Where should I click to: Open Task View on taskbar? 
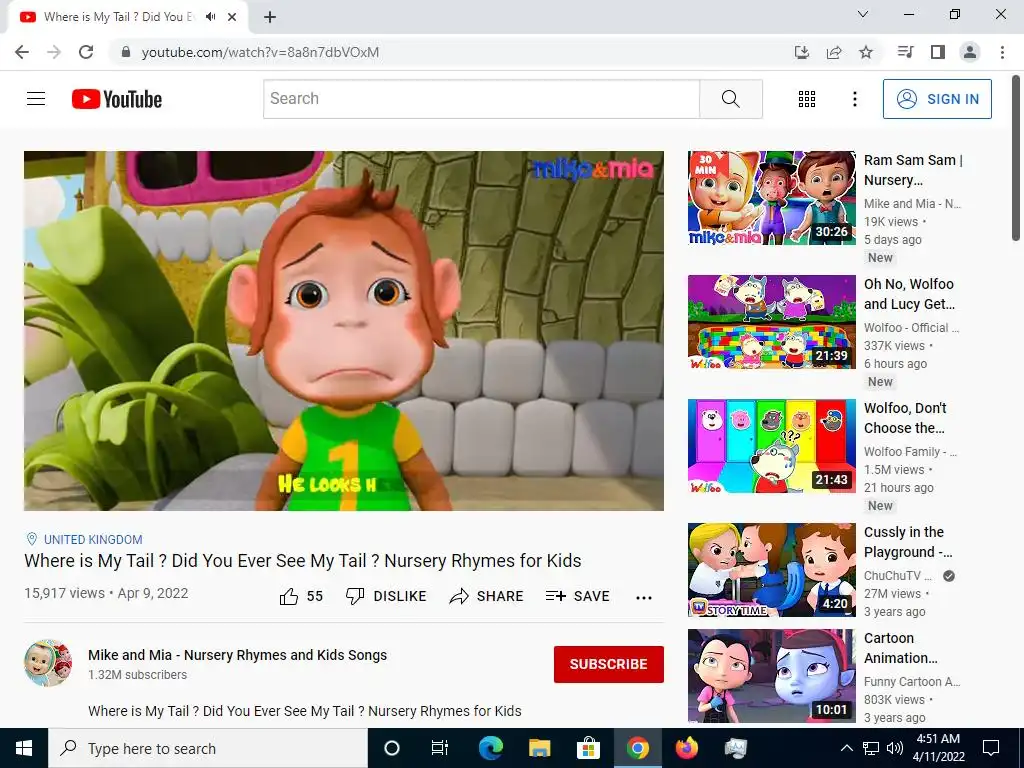tap(440, 748)
